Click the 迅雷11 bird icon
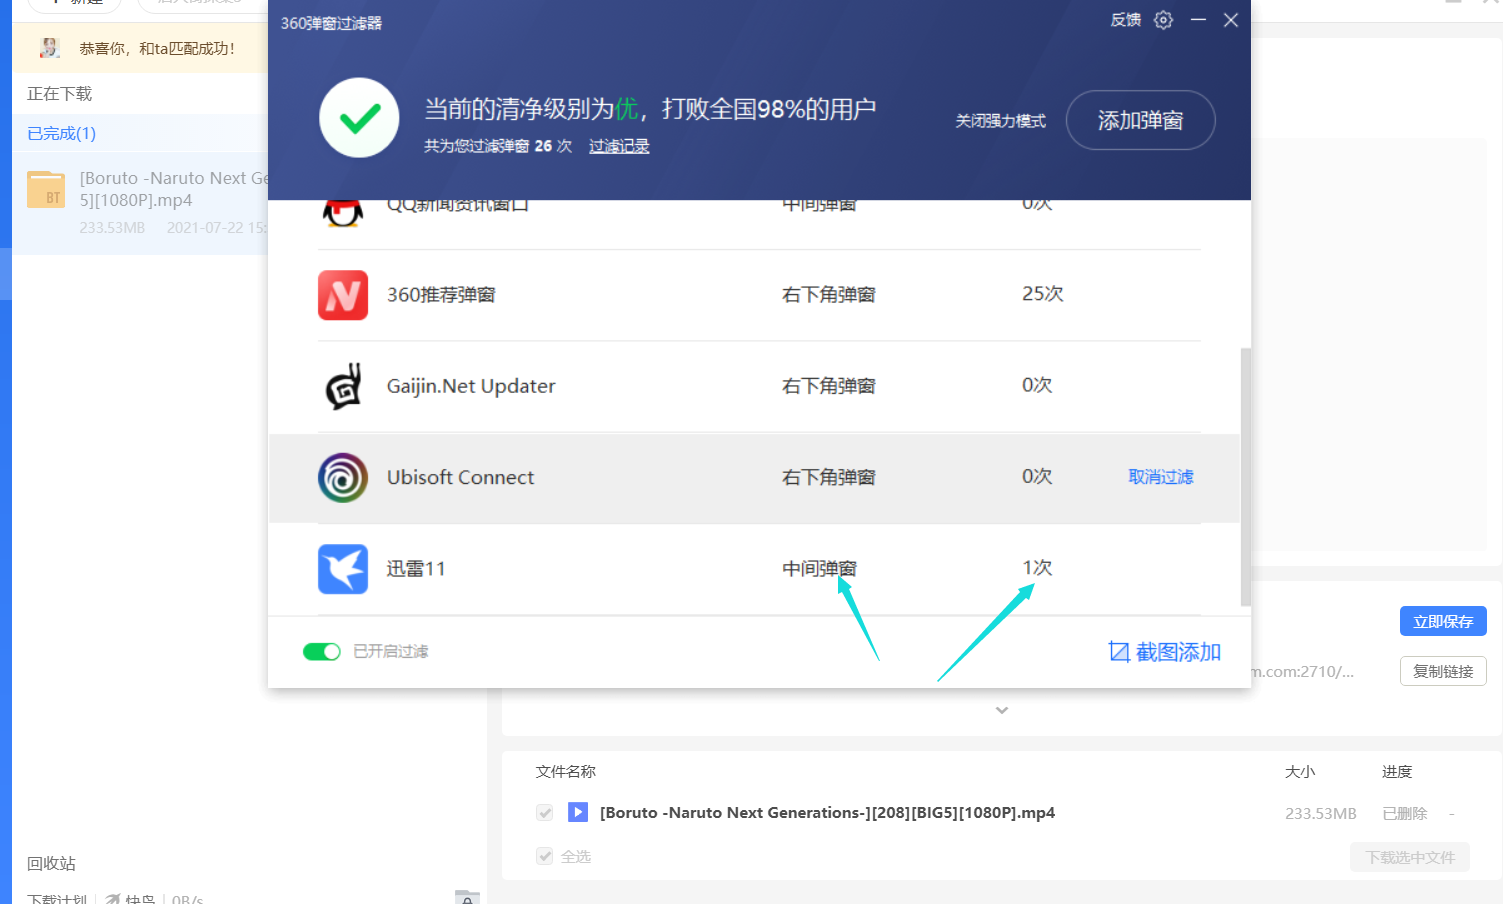The height and width of the screenshot is (904, 1503). pos(343,569)
